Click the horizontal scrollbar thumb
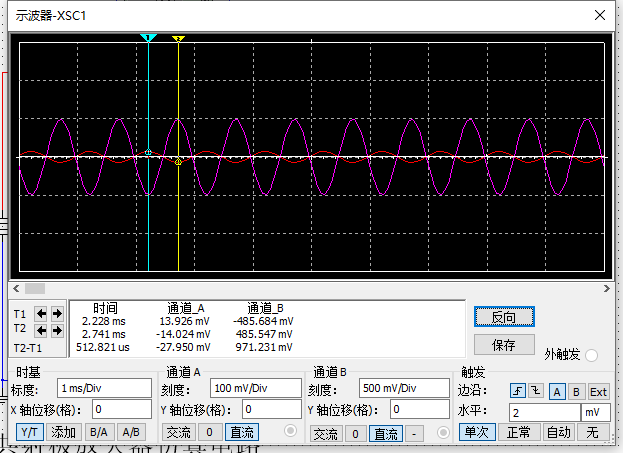The height and width of the screenshot is (453, 623). coord(35,288)
